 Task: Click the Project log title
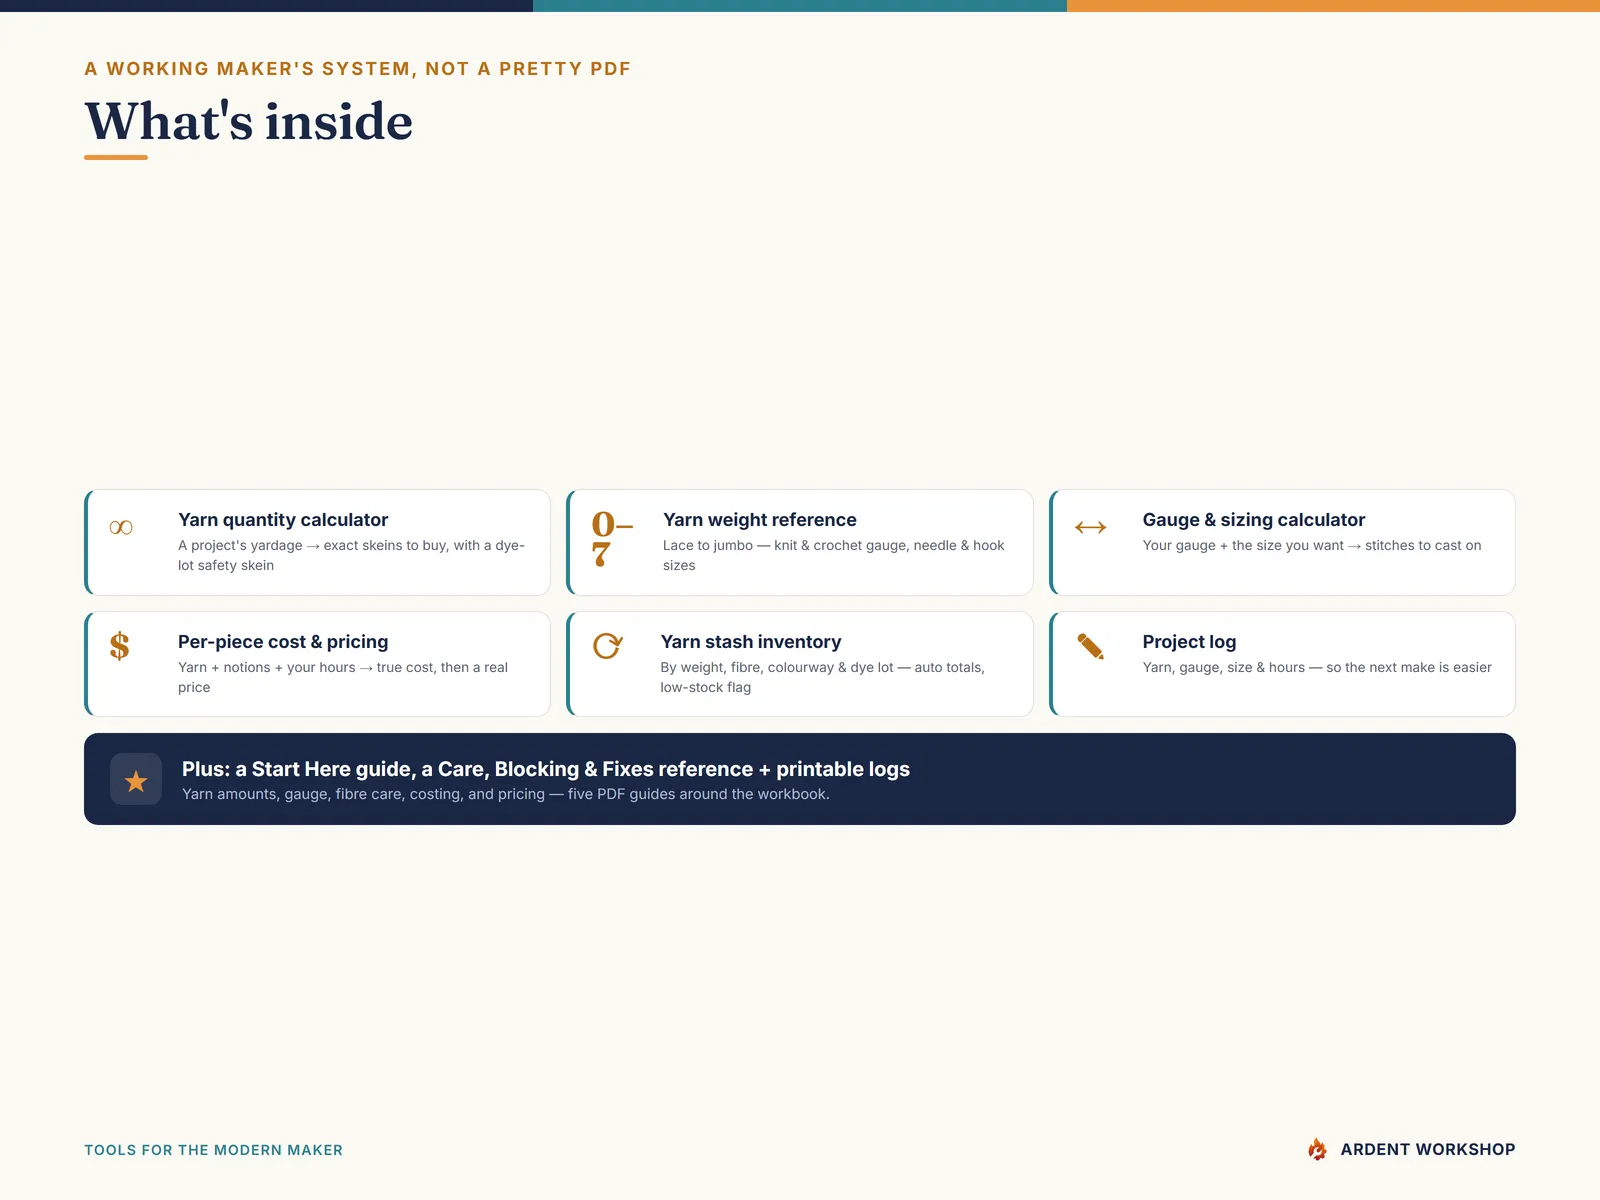(x=1189, y=642)
